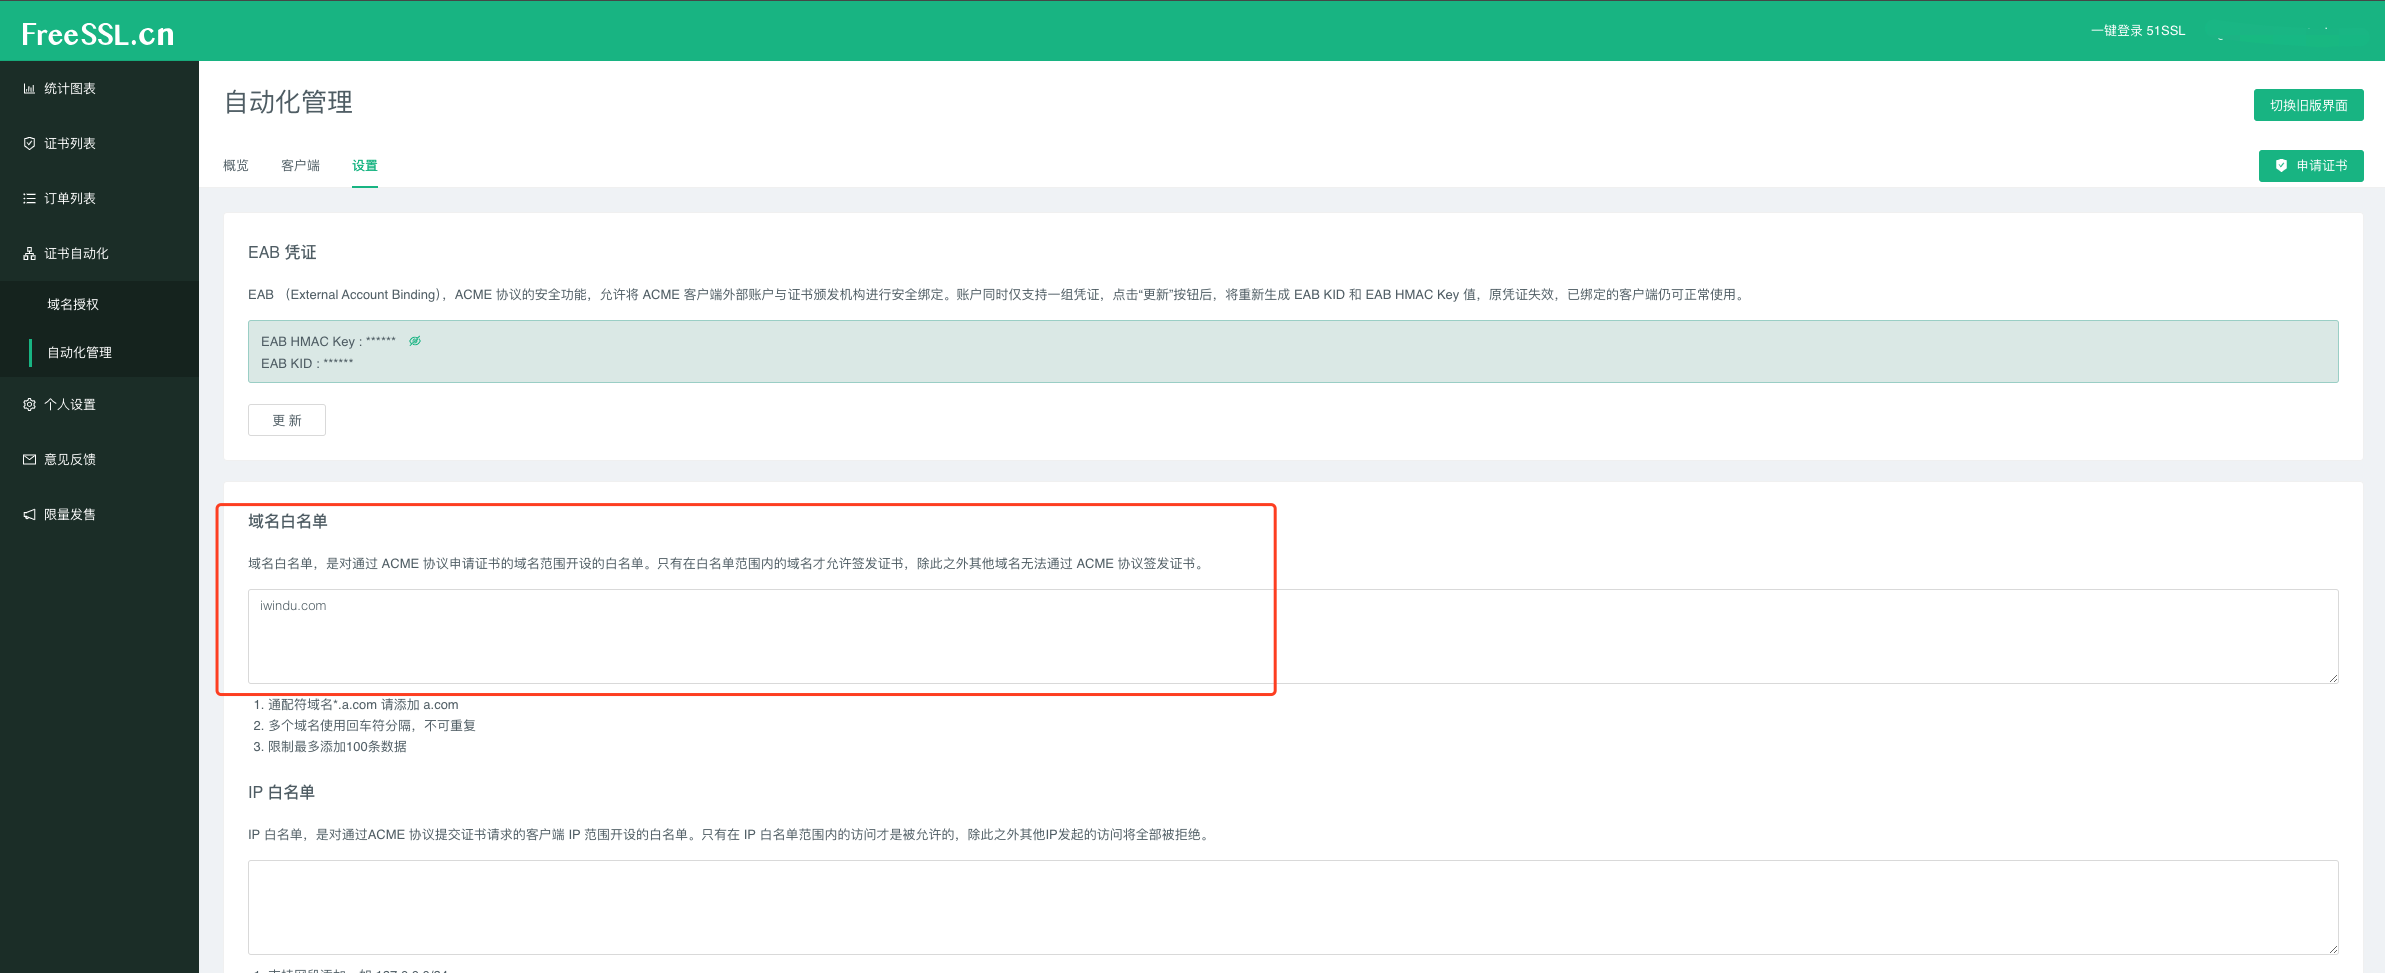Click the 个人设置 gear icon
This screenshot has height=973, width=2385.
click(x=29, y=405)
